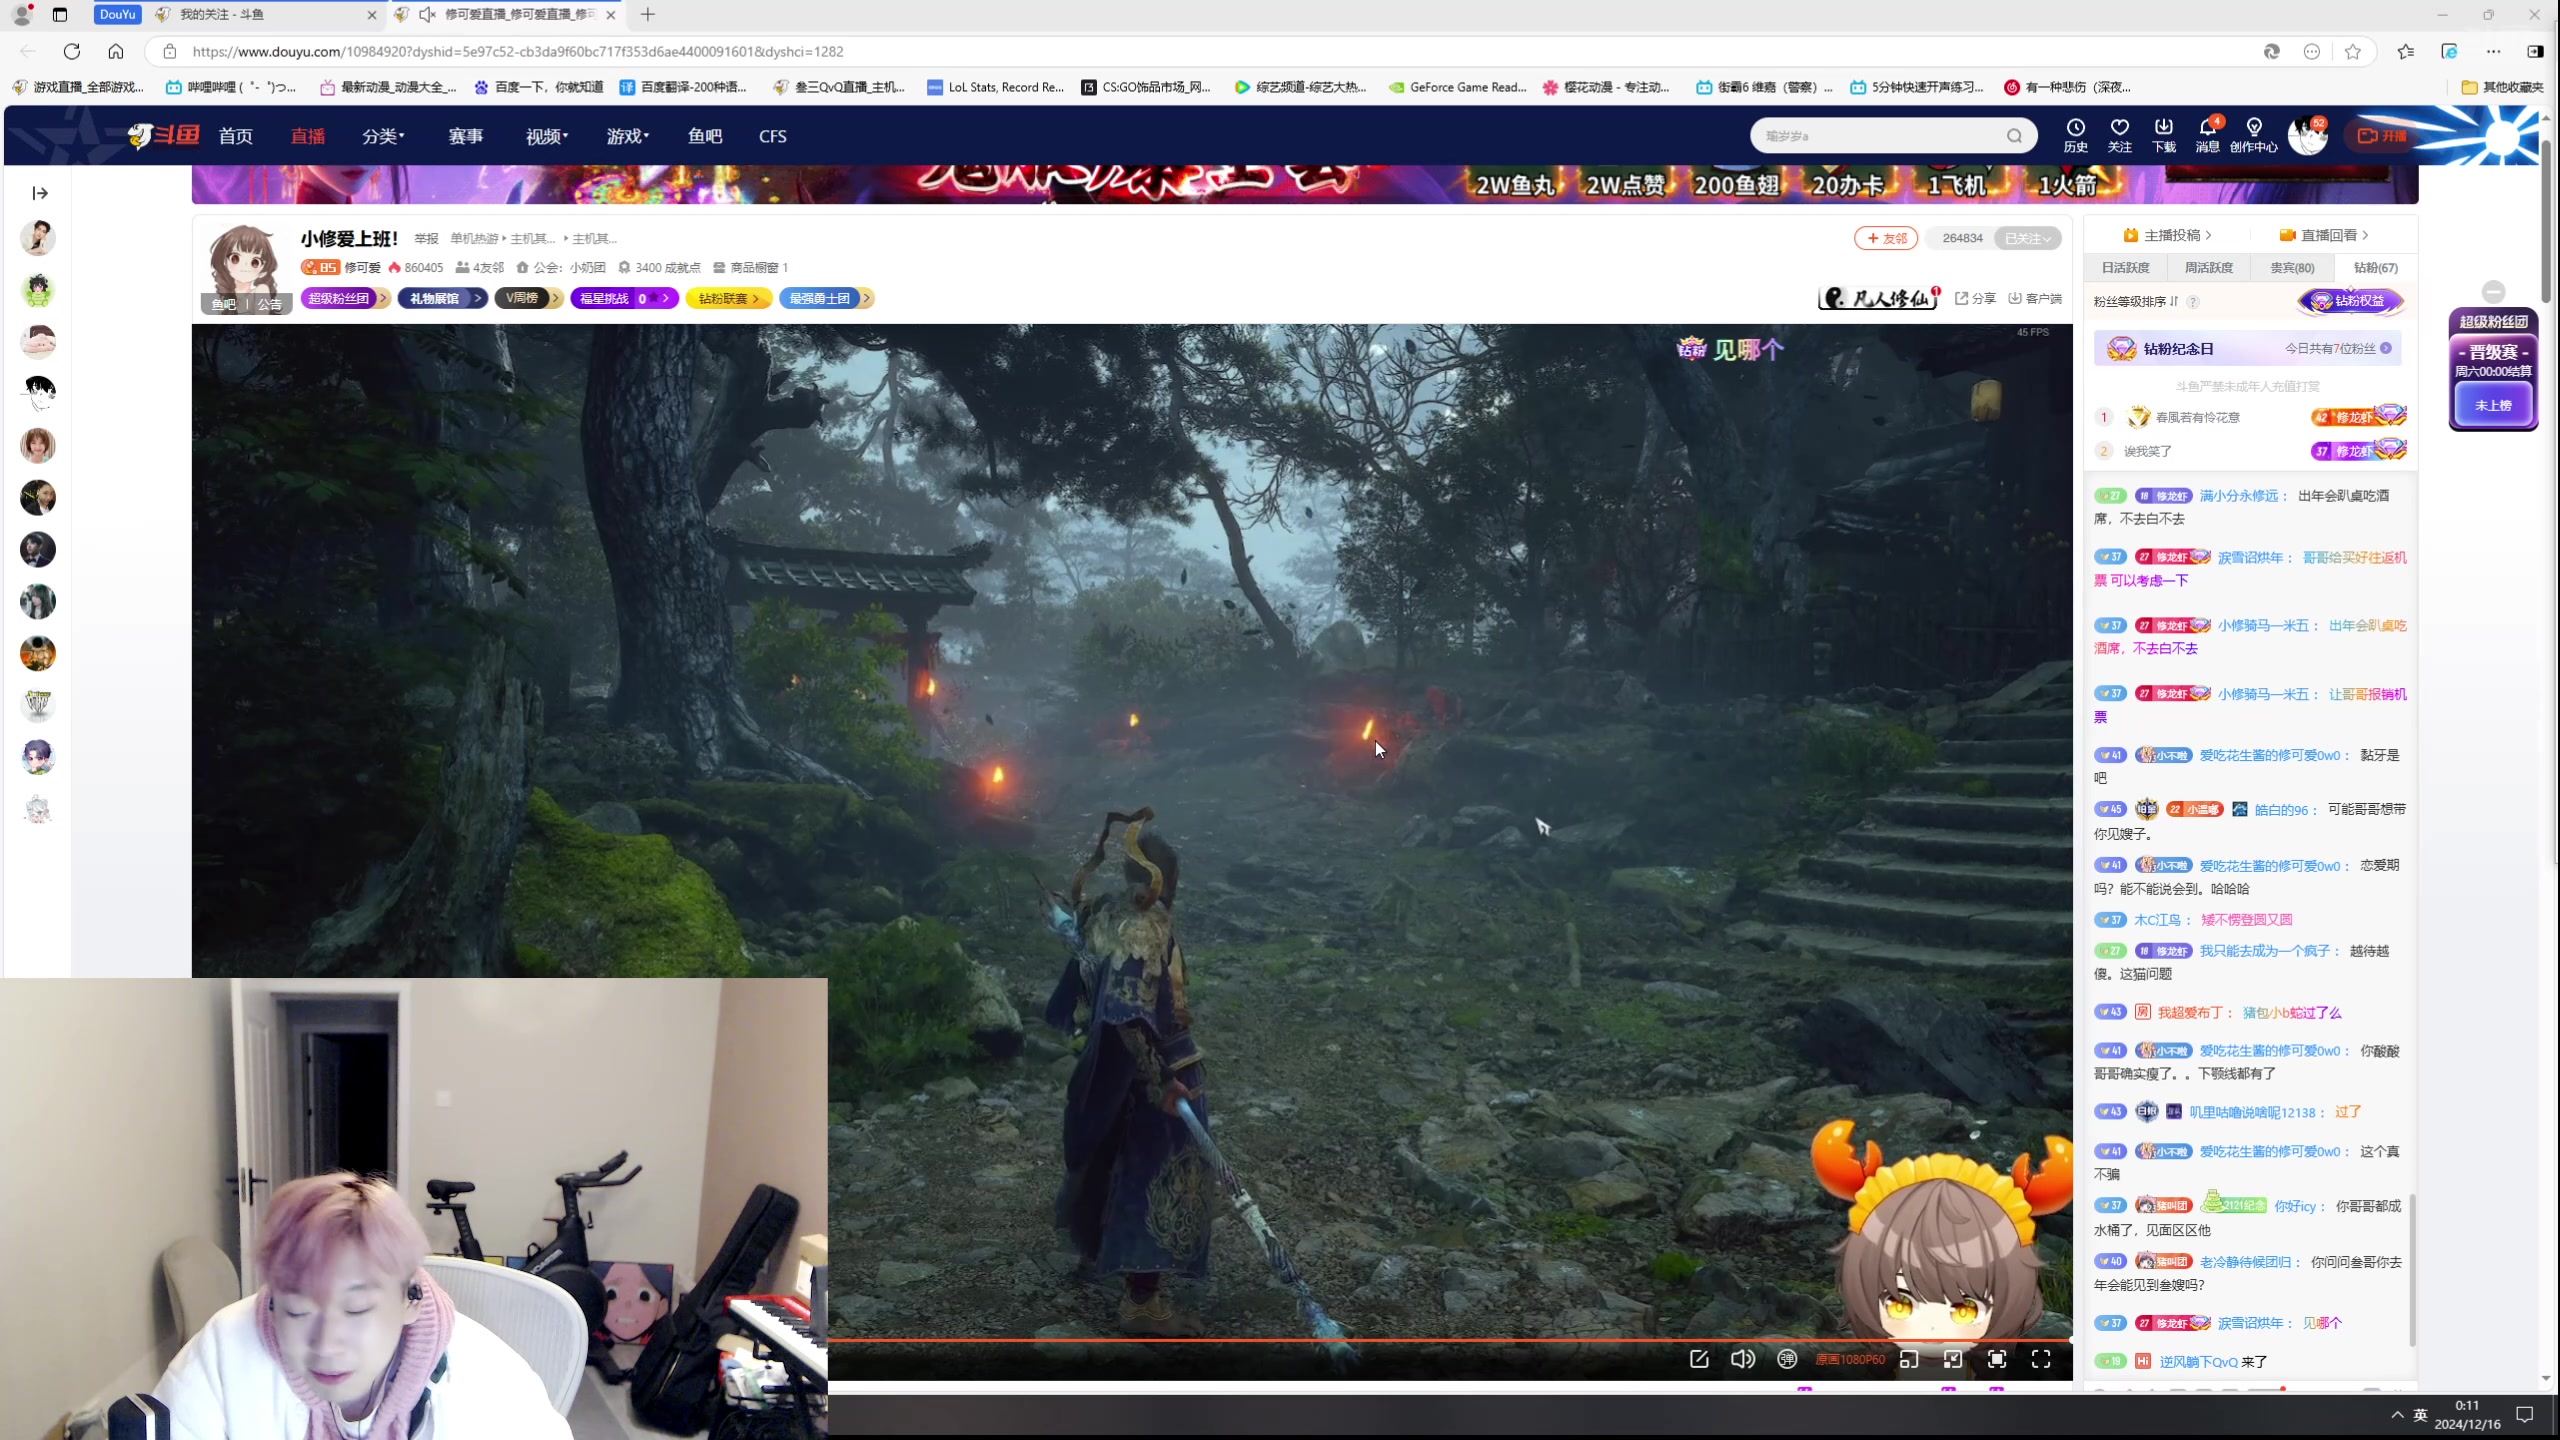Open the Windows system tray overflow chevron
This screenshot has height=1440, width=2560.
click(x=2397, y=1414)
